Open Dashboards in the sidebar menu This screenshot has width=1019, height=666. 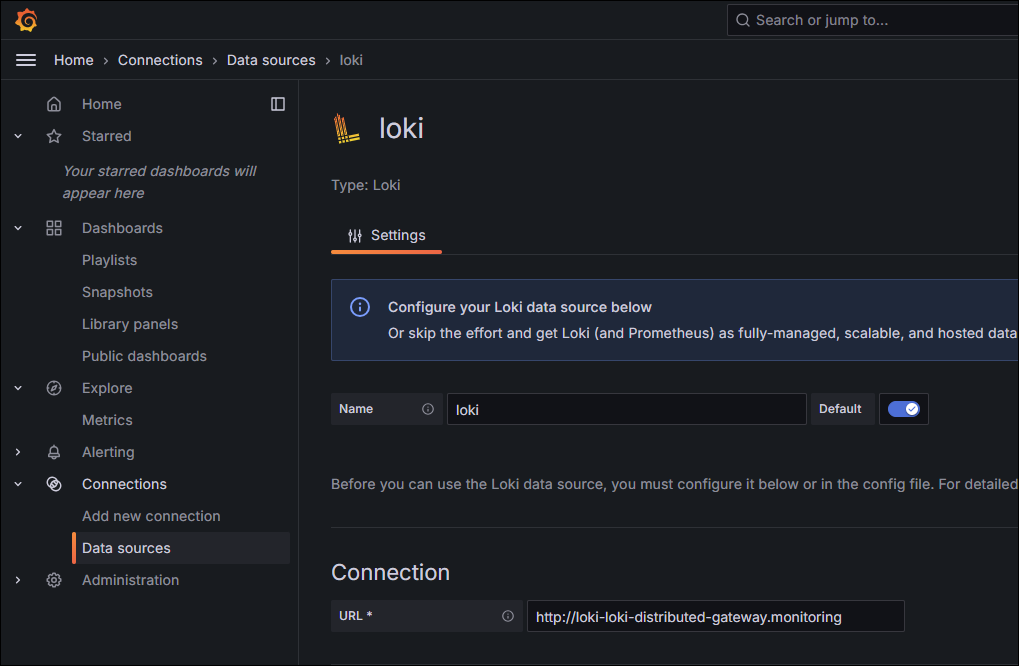coord(122,228)
